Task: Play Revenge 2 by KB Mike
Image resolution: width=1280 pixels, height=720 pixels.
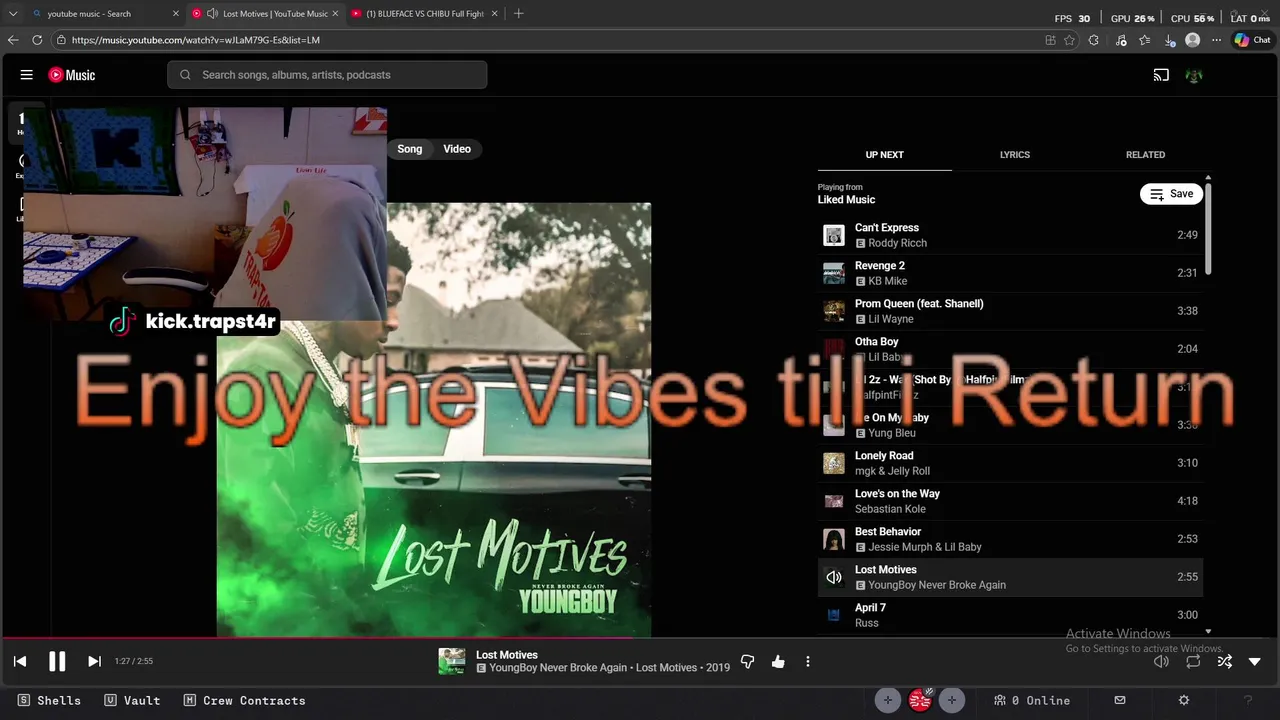Action: 1010,273
